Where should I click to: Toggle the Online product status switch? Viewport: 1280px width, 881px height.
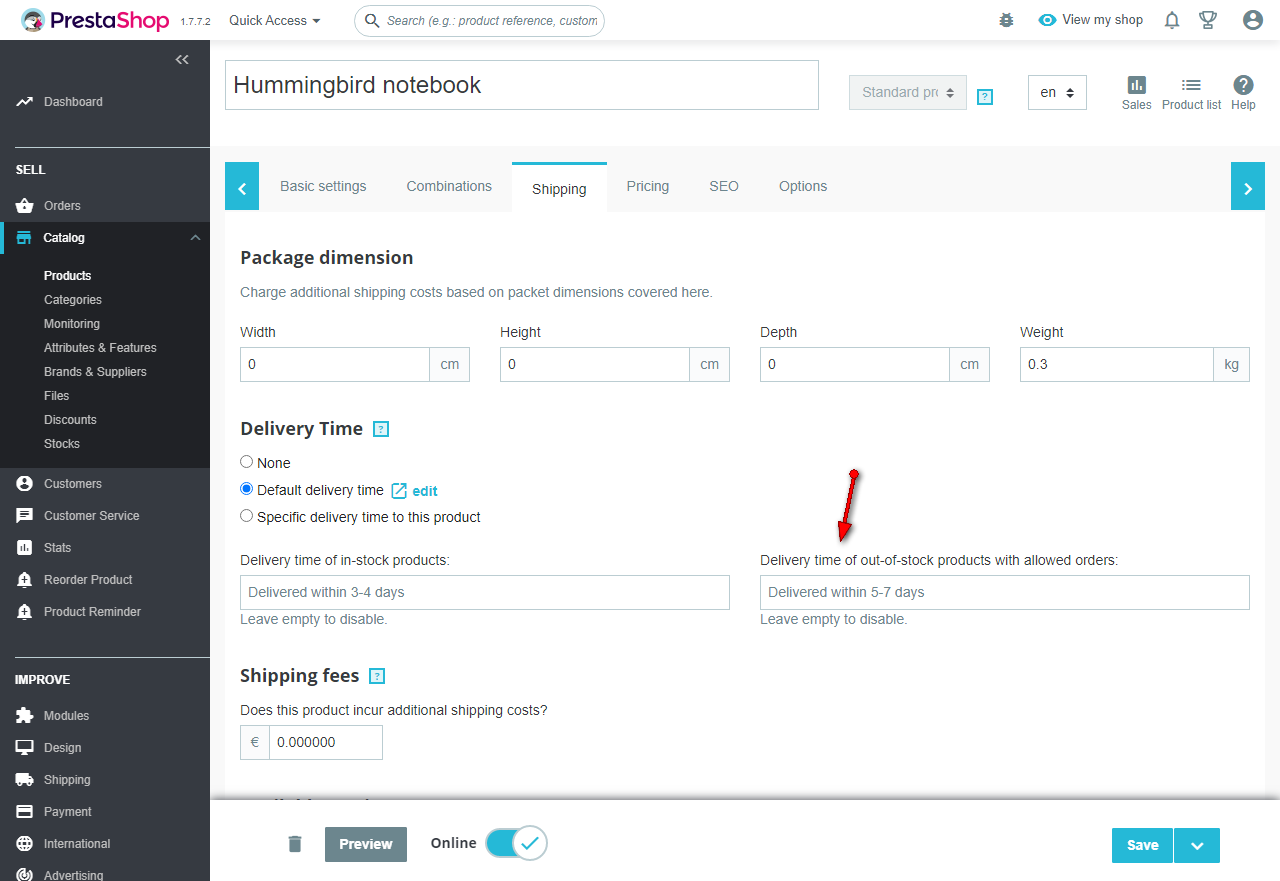tap(516, 843)
